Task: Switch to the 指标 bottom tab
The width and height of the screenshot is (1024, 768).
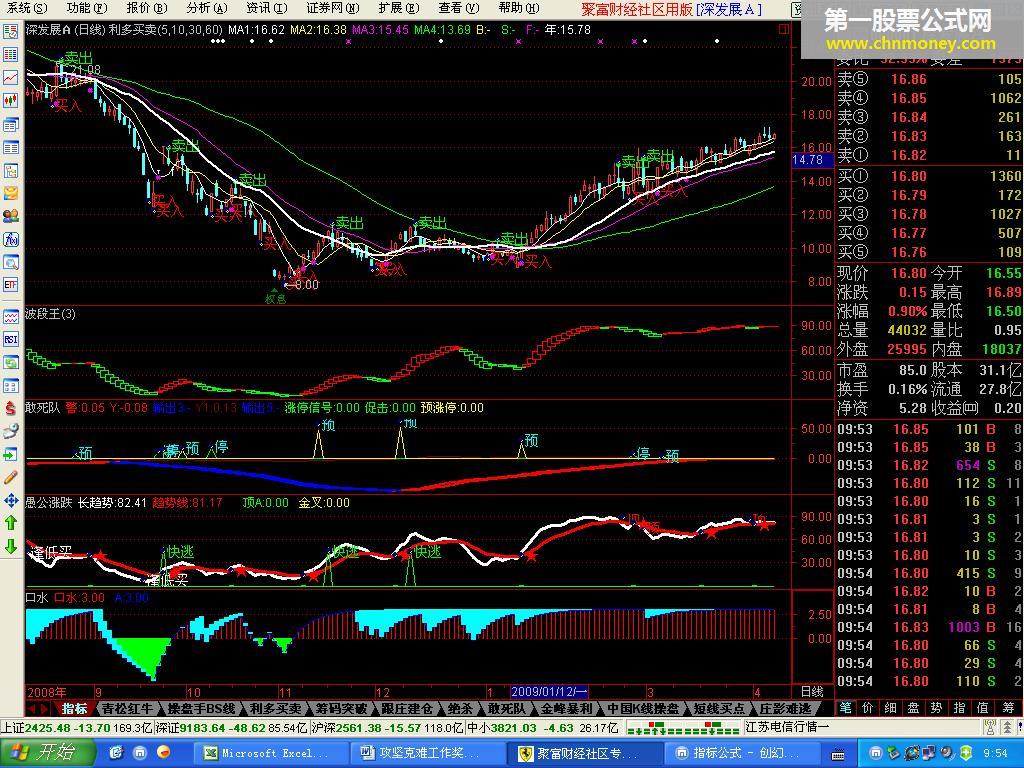Action: click(74, 709)
